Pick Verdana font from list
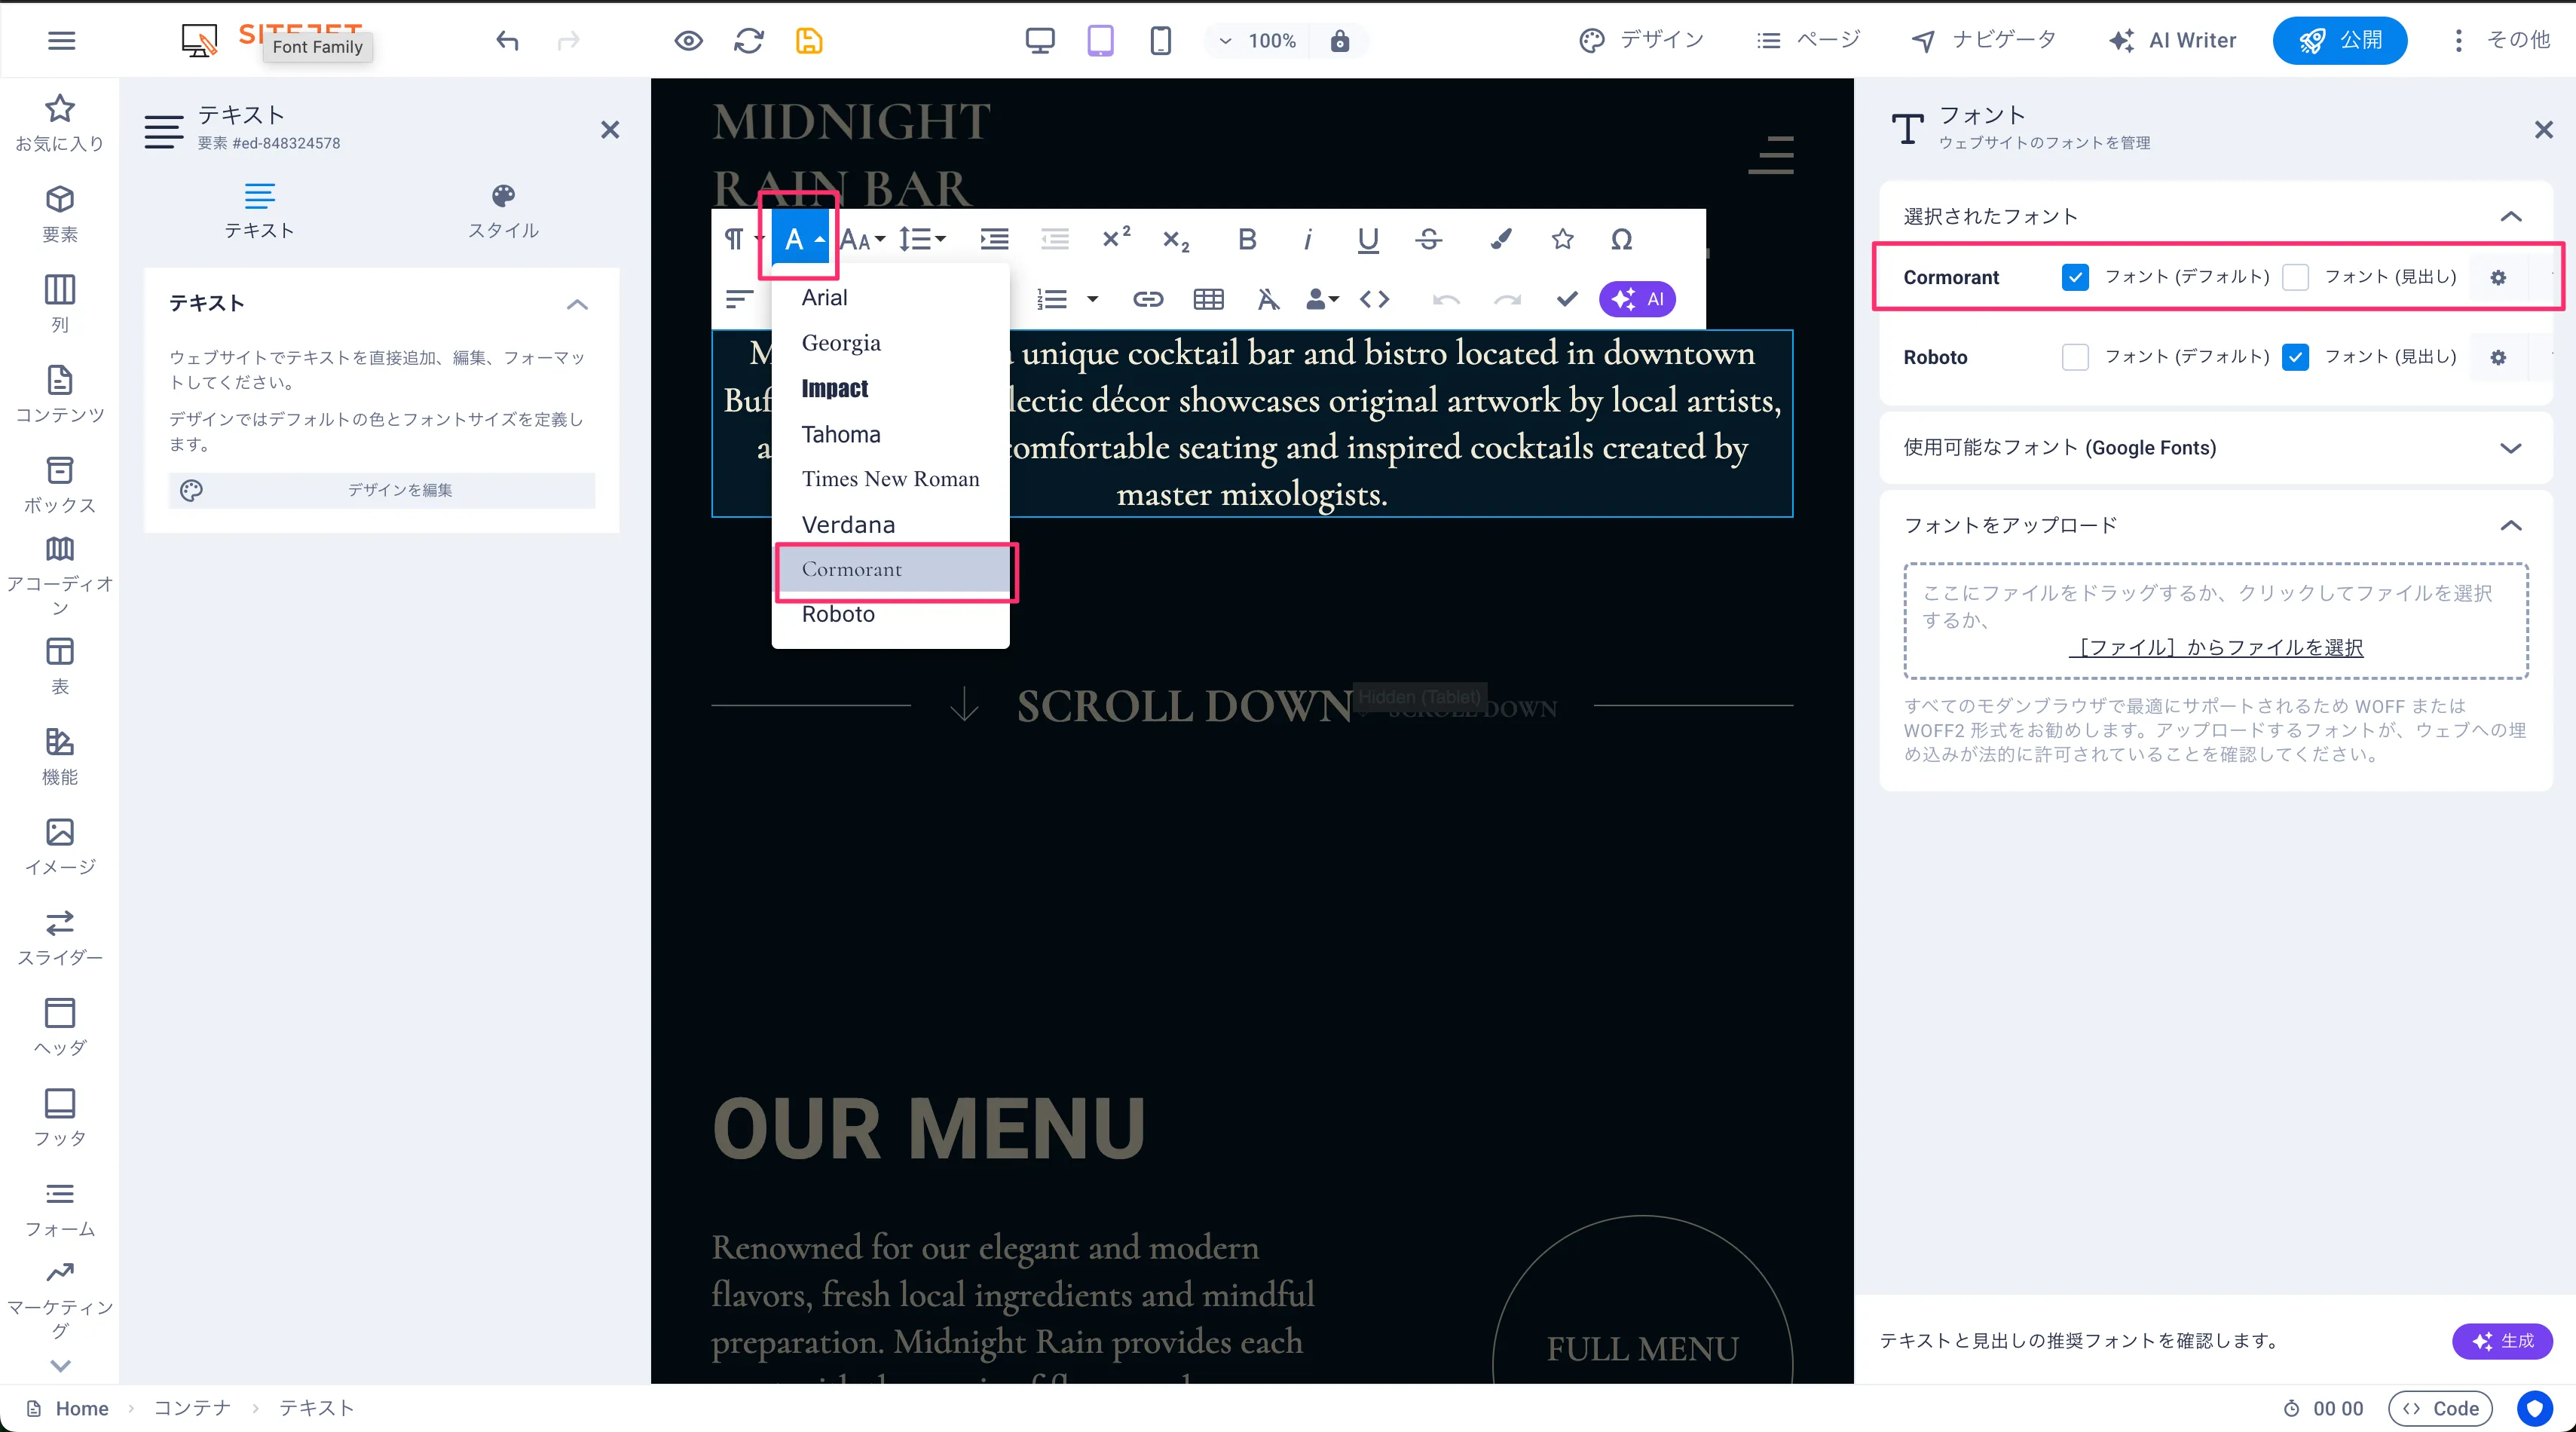Viewport: 2576px width, 1432px height. (890, 524)
